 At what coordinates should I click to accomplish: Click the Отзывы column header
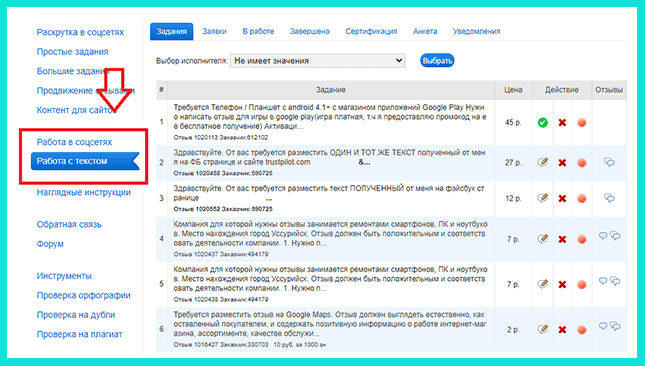pos(609,90)
